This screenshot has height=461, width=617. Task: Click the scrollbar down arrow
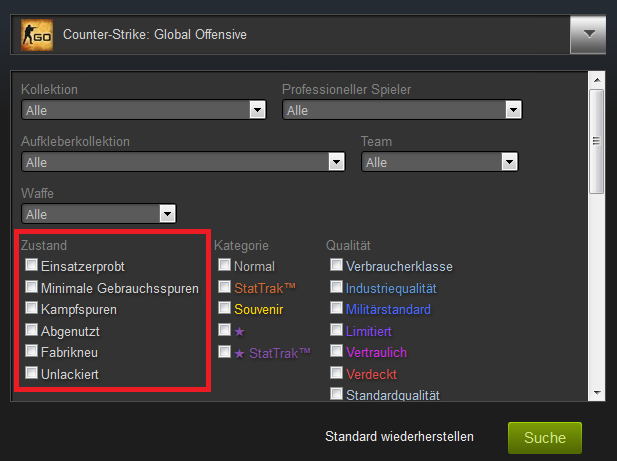[x=597, y=393]
